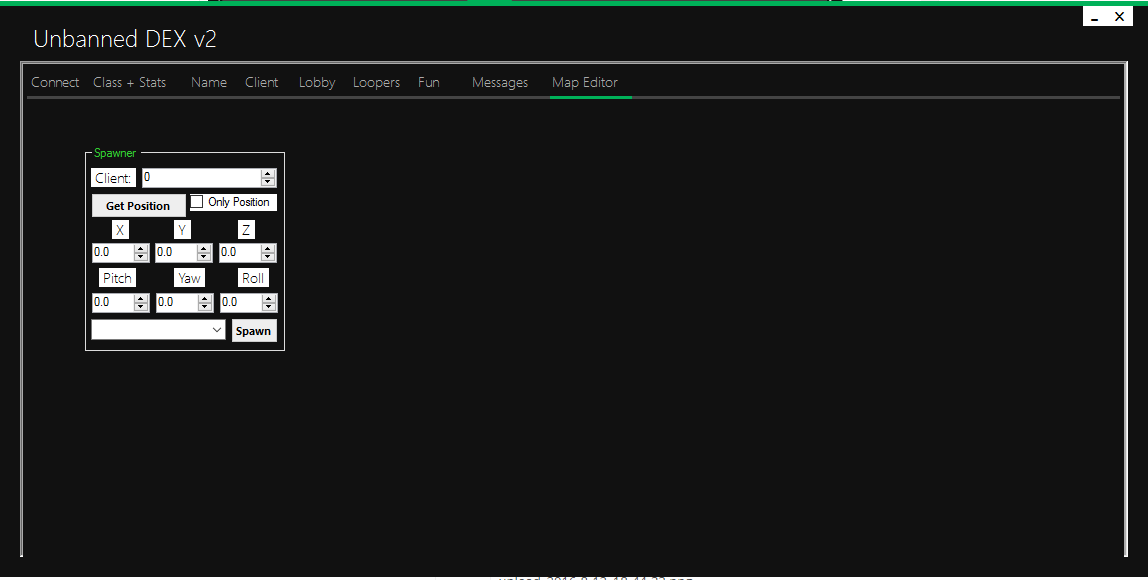Viewport: 1148px width, 580px height.
Task: Select the Messages tab
Action: [x=499, y=83]
